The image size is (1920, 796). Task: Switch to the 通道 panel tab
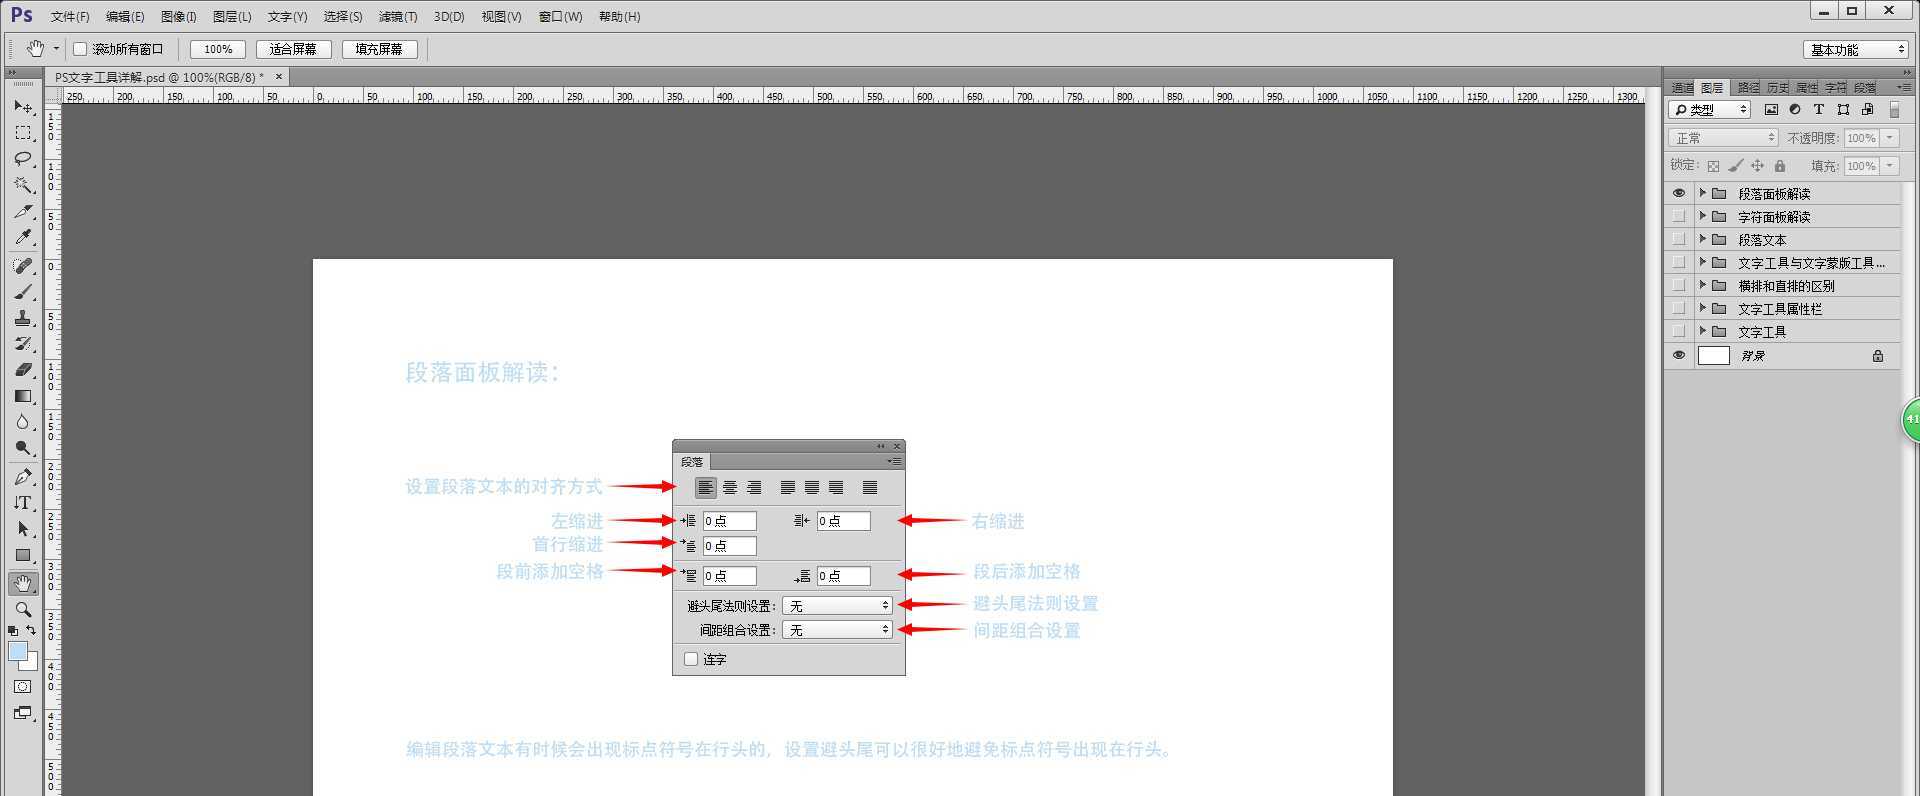point(1682,88)
